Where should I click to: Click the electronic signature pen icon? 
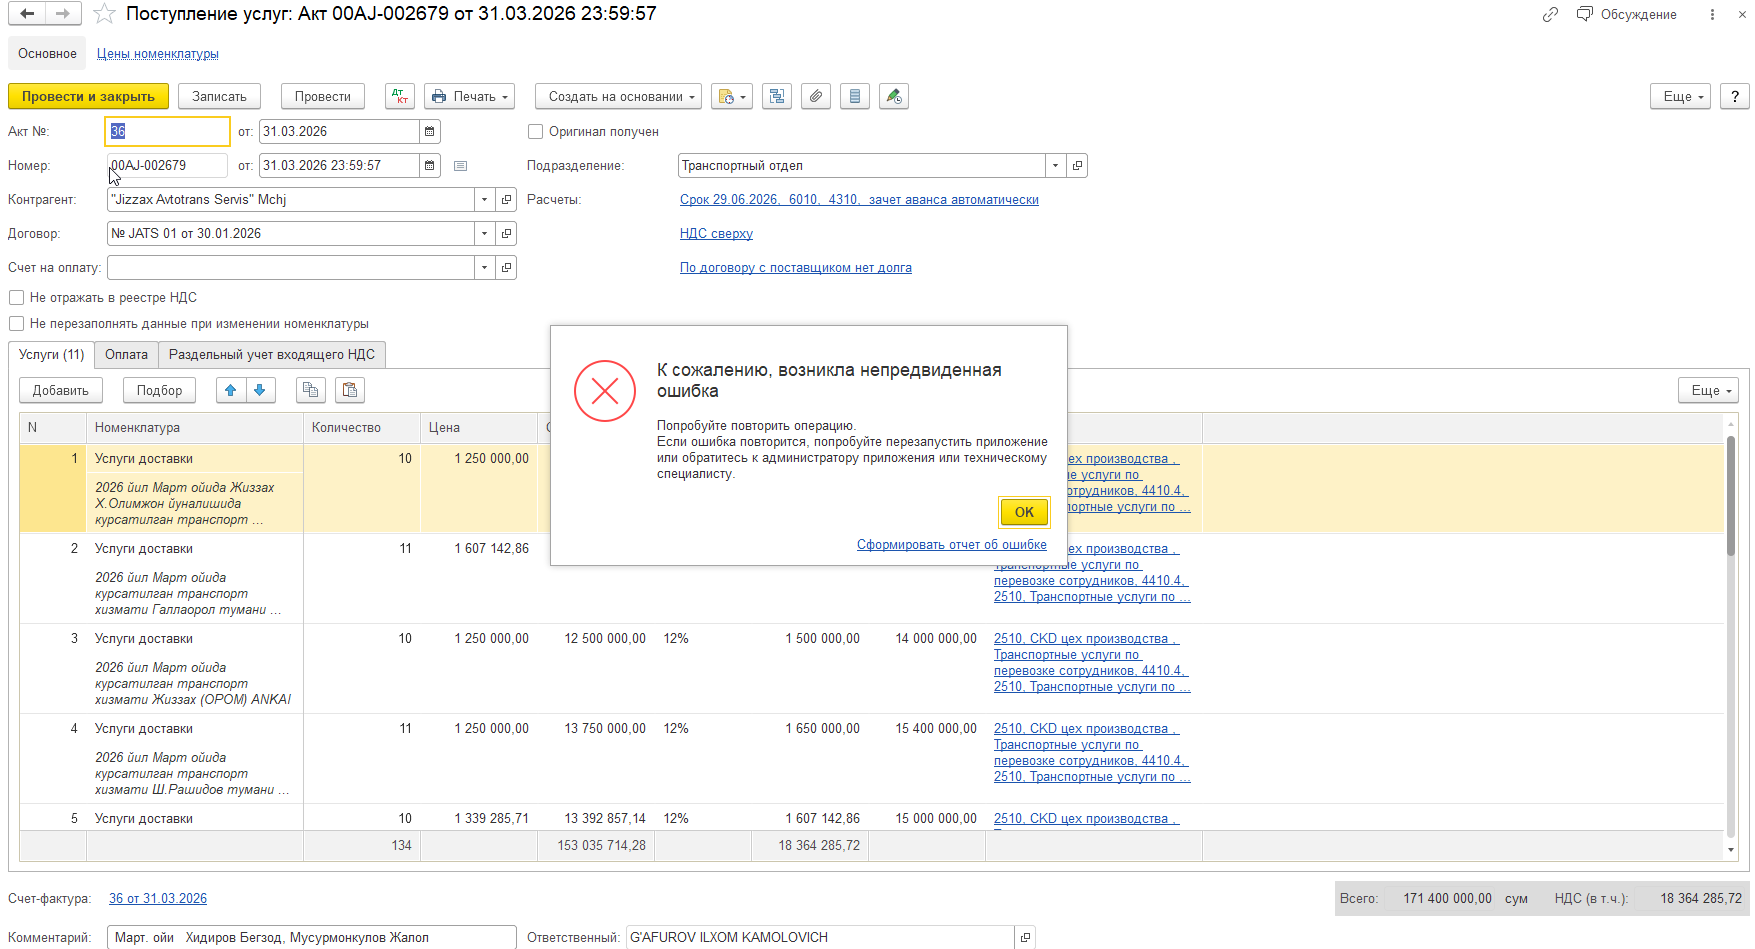(894, 96)
